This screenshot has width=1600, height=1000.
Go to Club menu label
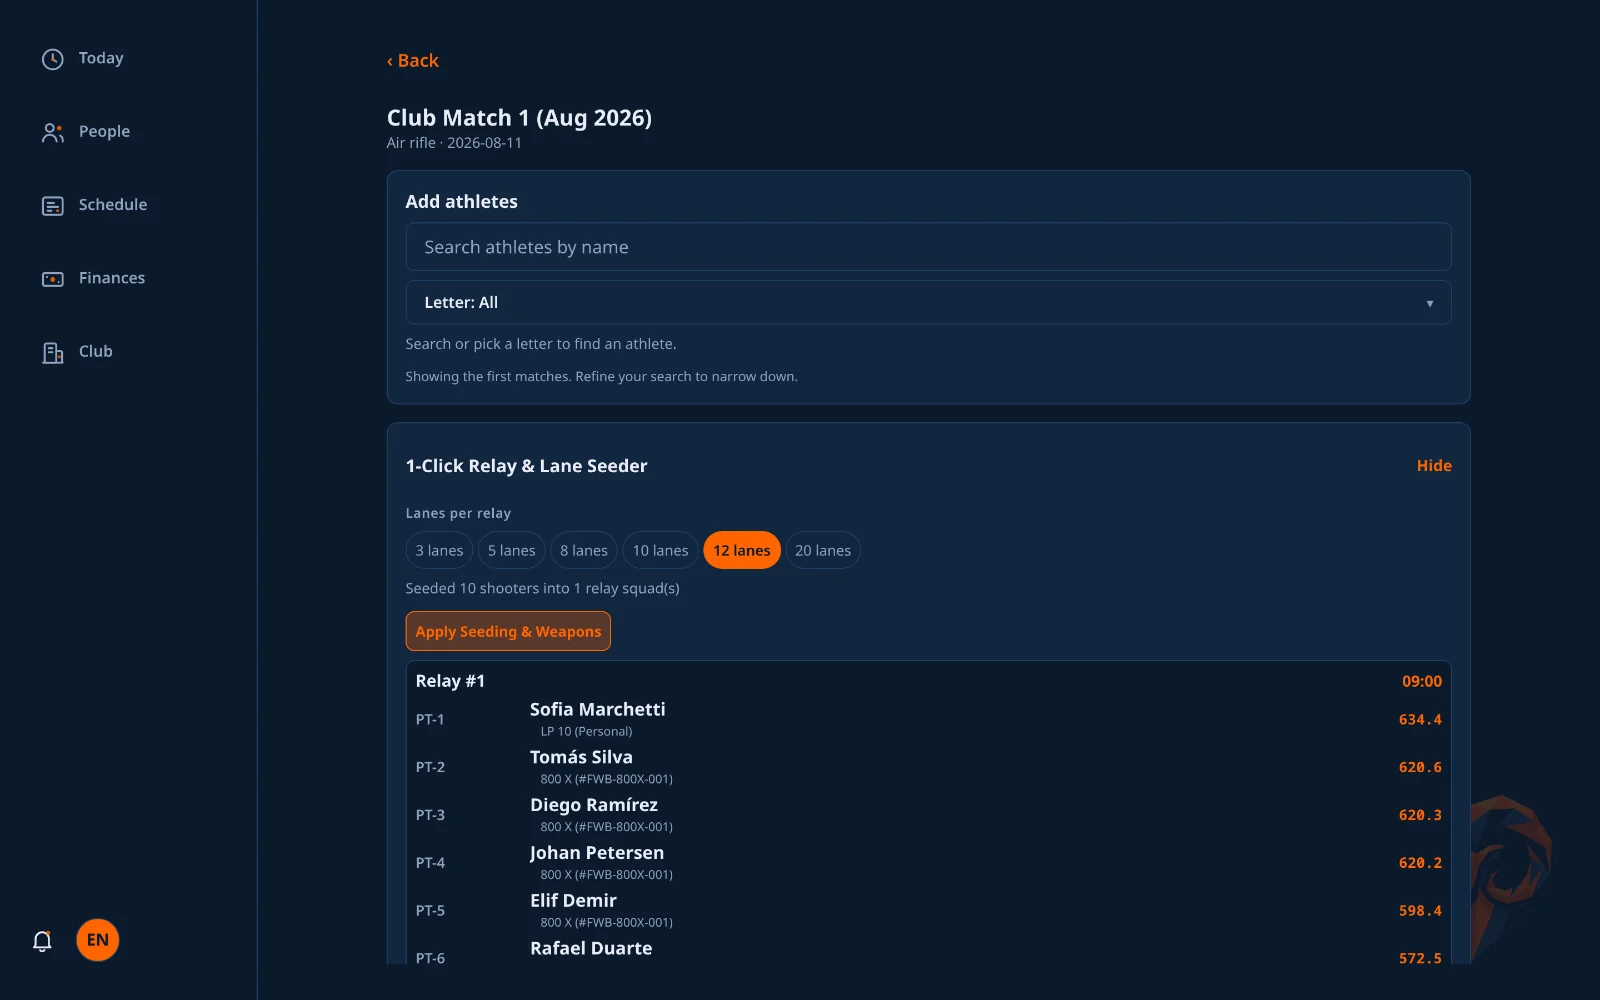click(96, 351)
